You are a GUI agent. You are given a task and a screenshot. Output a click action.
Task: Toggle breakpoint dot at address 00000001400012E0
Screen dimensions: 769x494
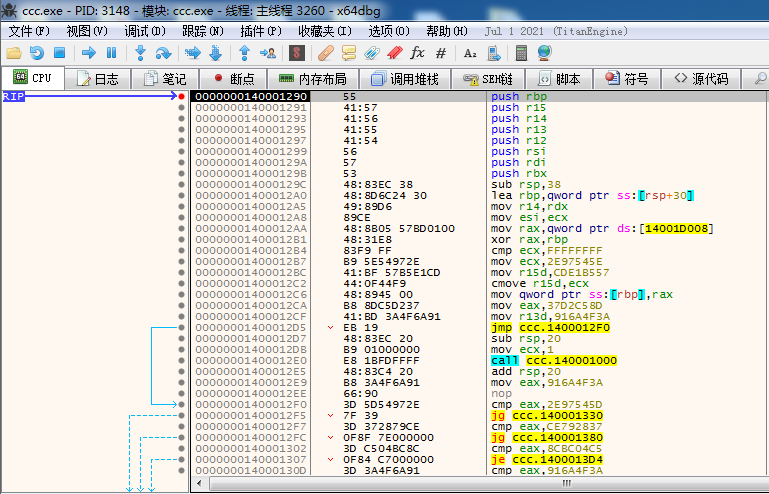[181, 361]
